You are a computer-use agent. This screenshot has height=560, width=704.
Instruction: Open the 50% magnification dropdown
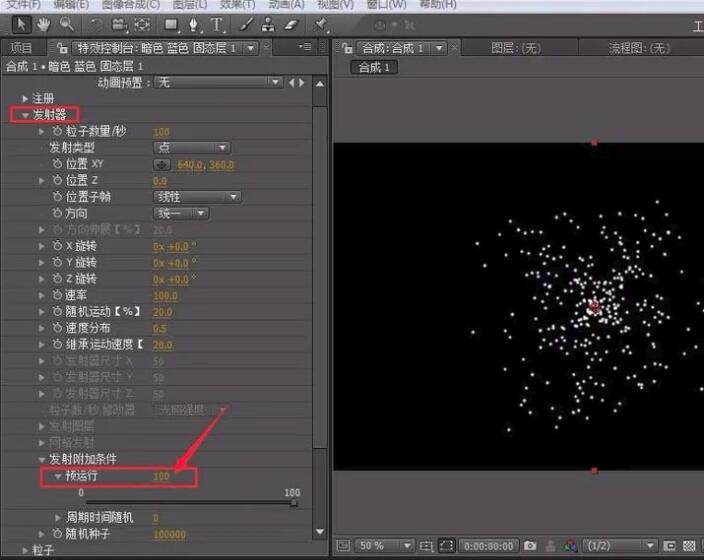point(385,546)
